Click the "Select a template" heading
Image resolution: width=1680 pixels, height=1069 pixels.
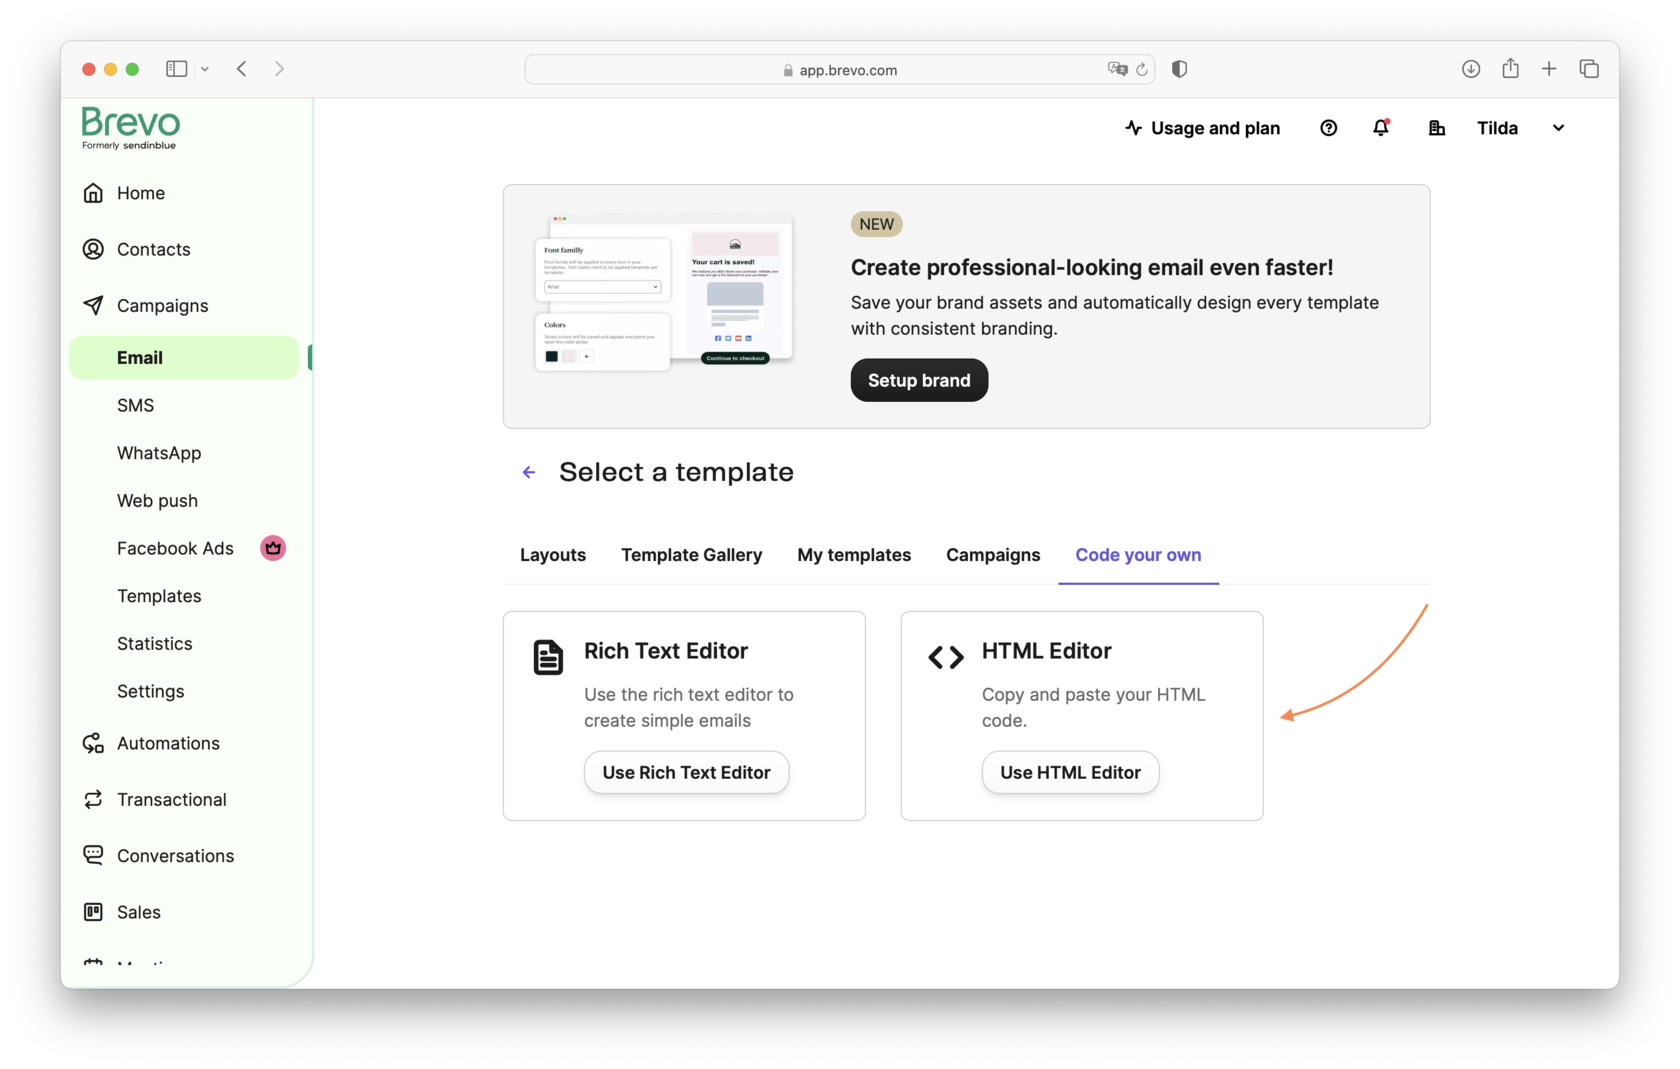tap(676, 472)
